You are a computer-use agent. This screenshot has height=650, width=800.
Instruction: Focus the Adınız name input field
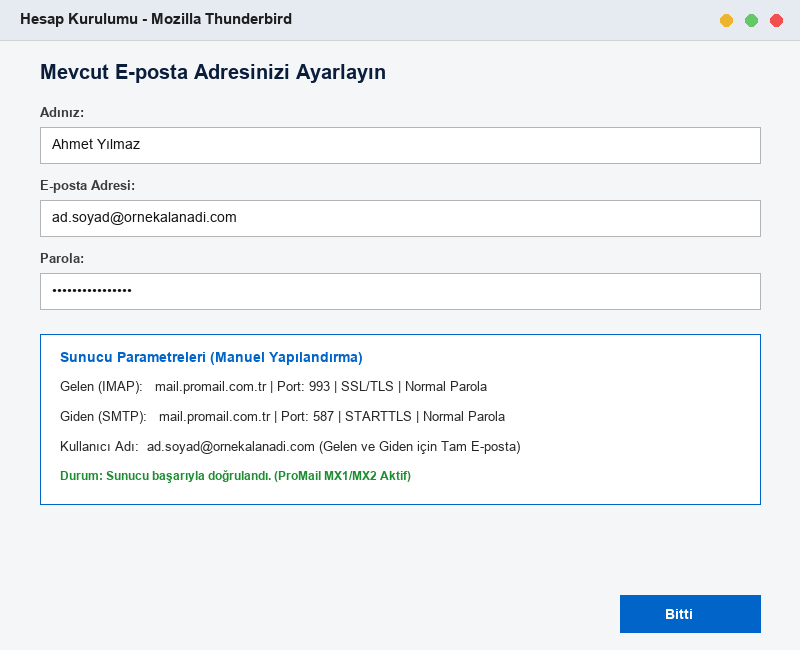click(x=400, y=145)
